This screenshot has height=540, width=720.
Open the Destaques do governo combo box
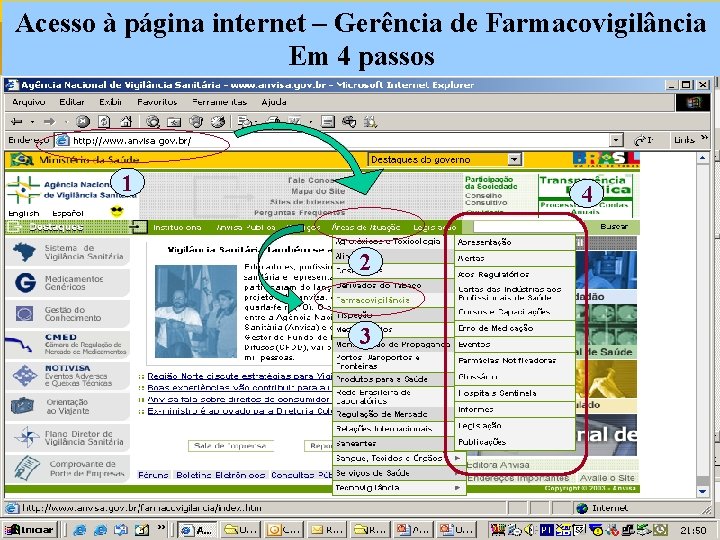[x=444, y=159]
